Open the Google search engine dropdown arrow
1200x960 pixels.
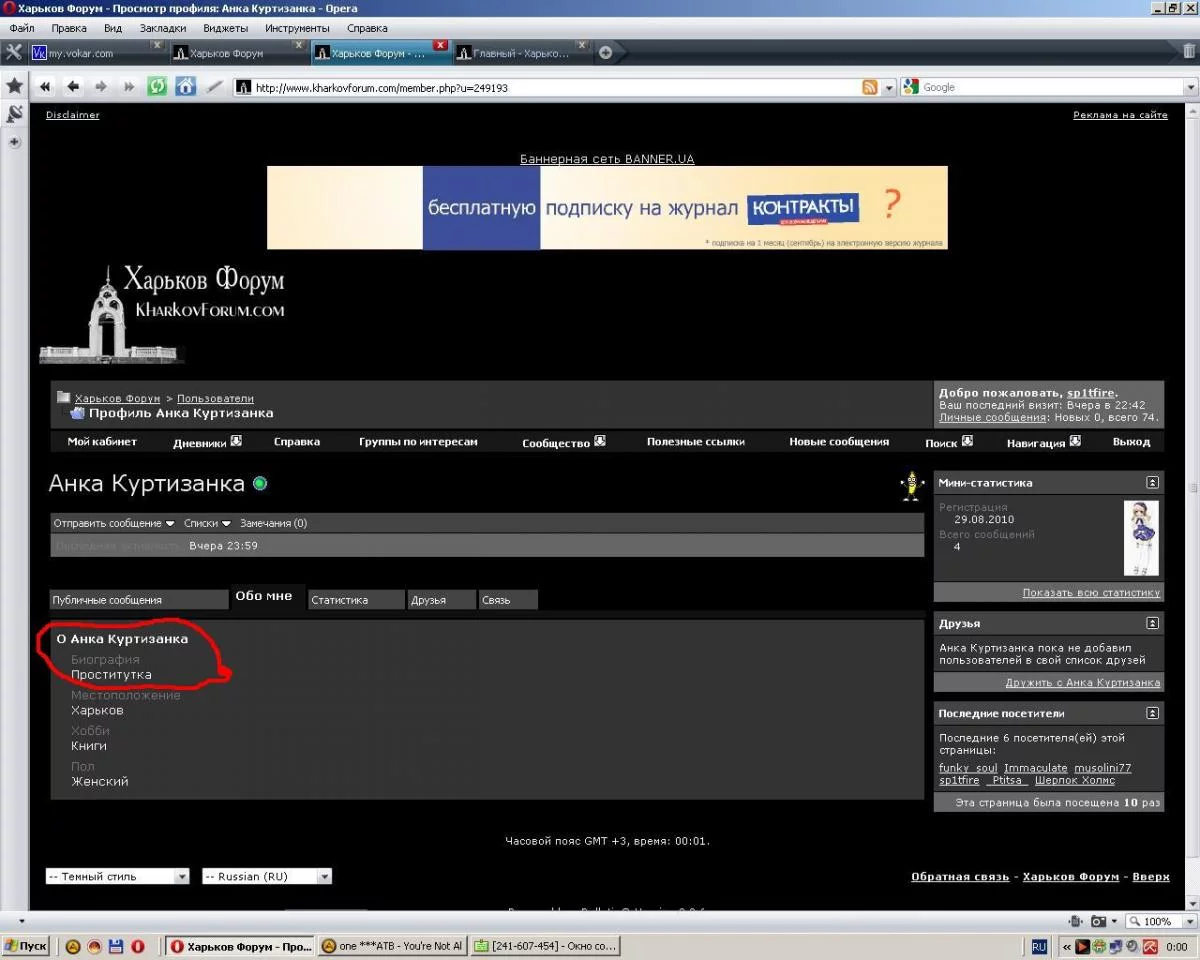(1190, 88)
